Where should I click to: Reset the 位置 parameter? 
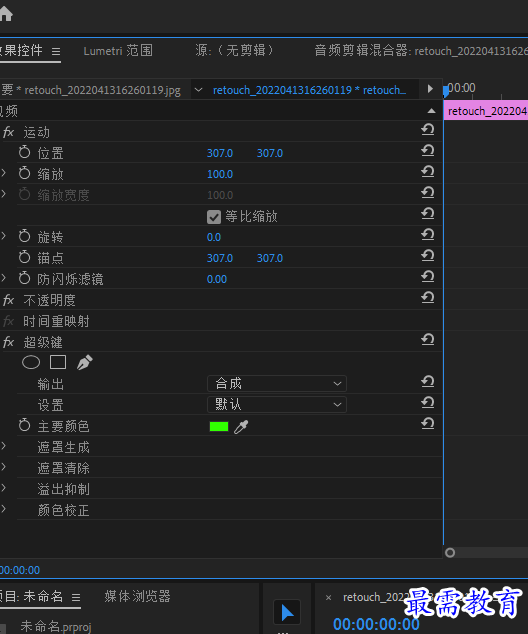click(x=428, y=151)
